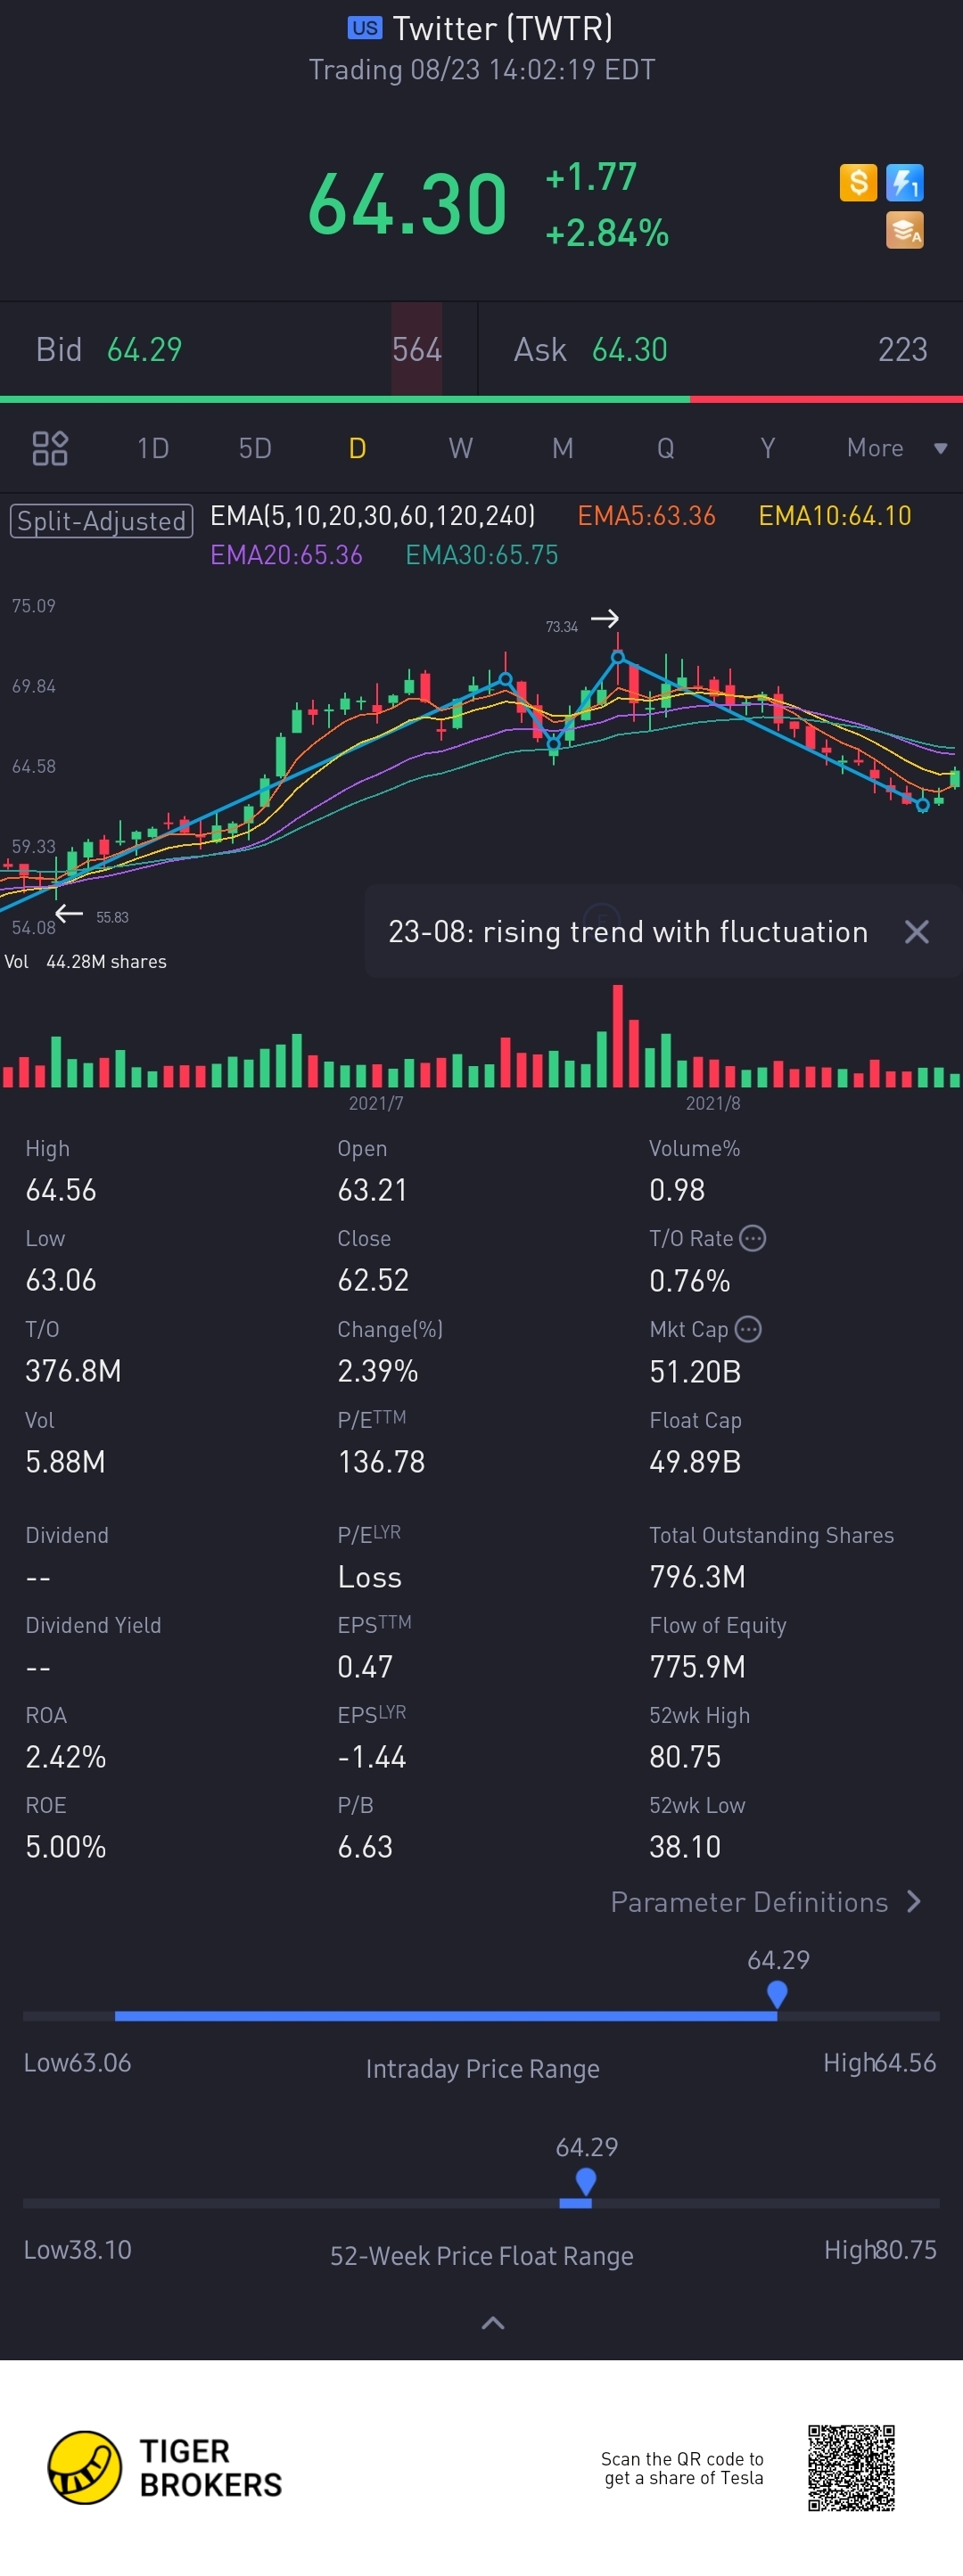Switch to the 5D chart tab
963x2576 pixels.
pos(255,448)
